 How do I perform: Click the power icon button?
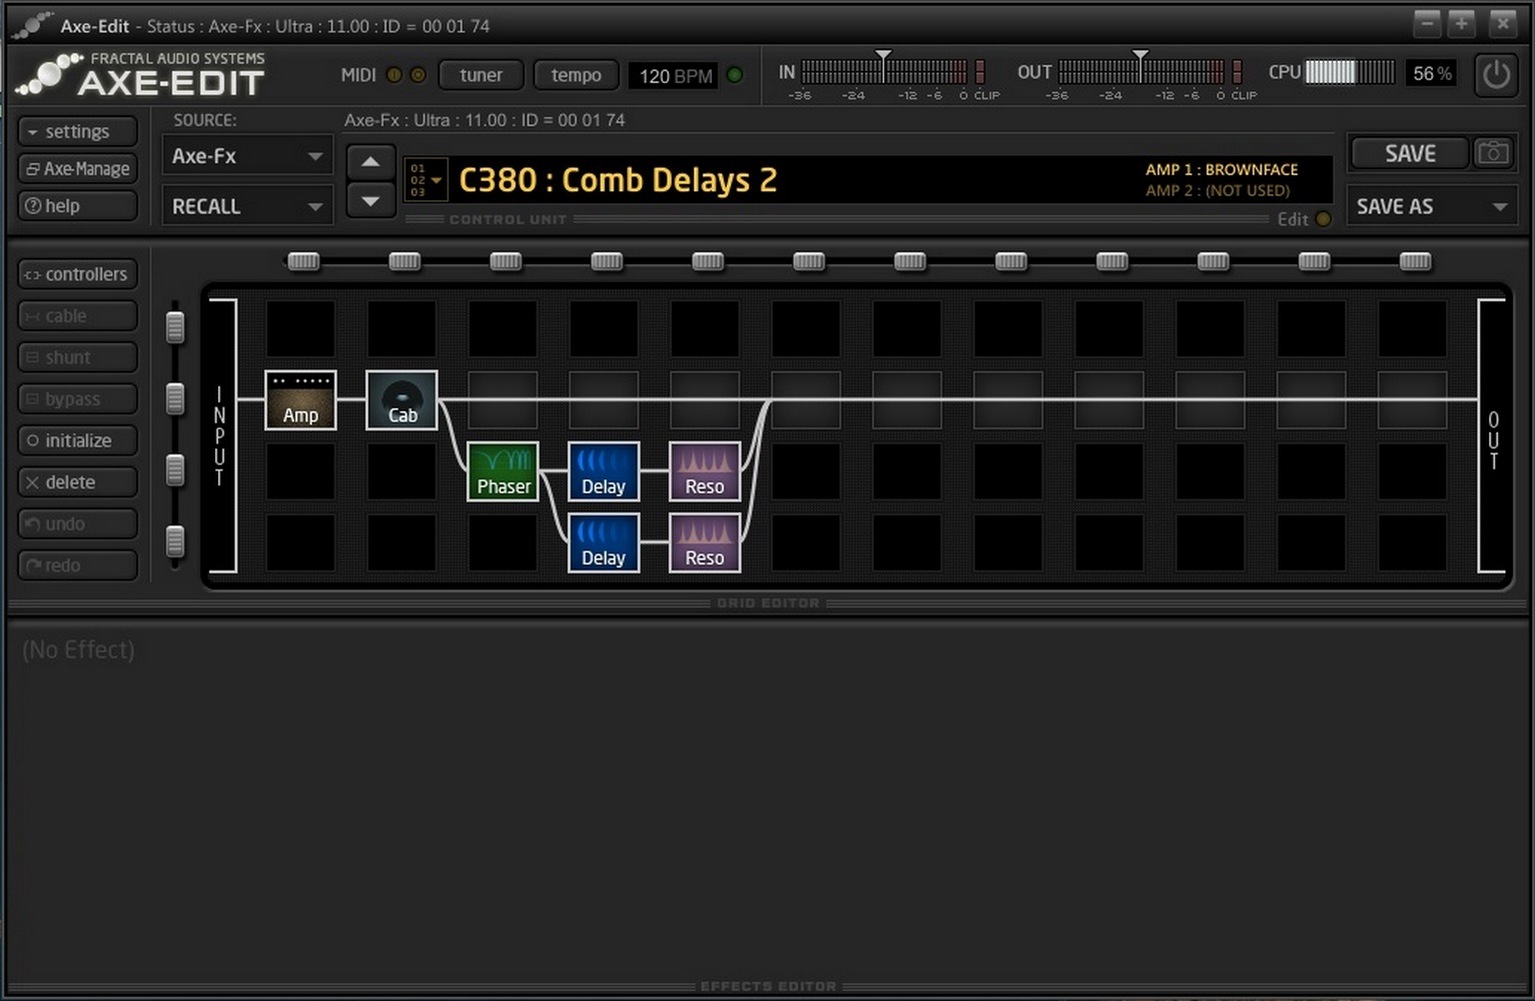tap(1496, 75)
